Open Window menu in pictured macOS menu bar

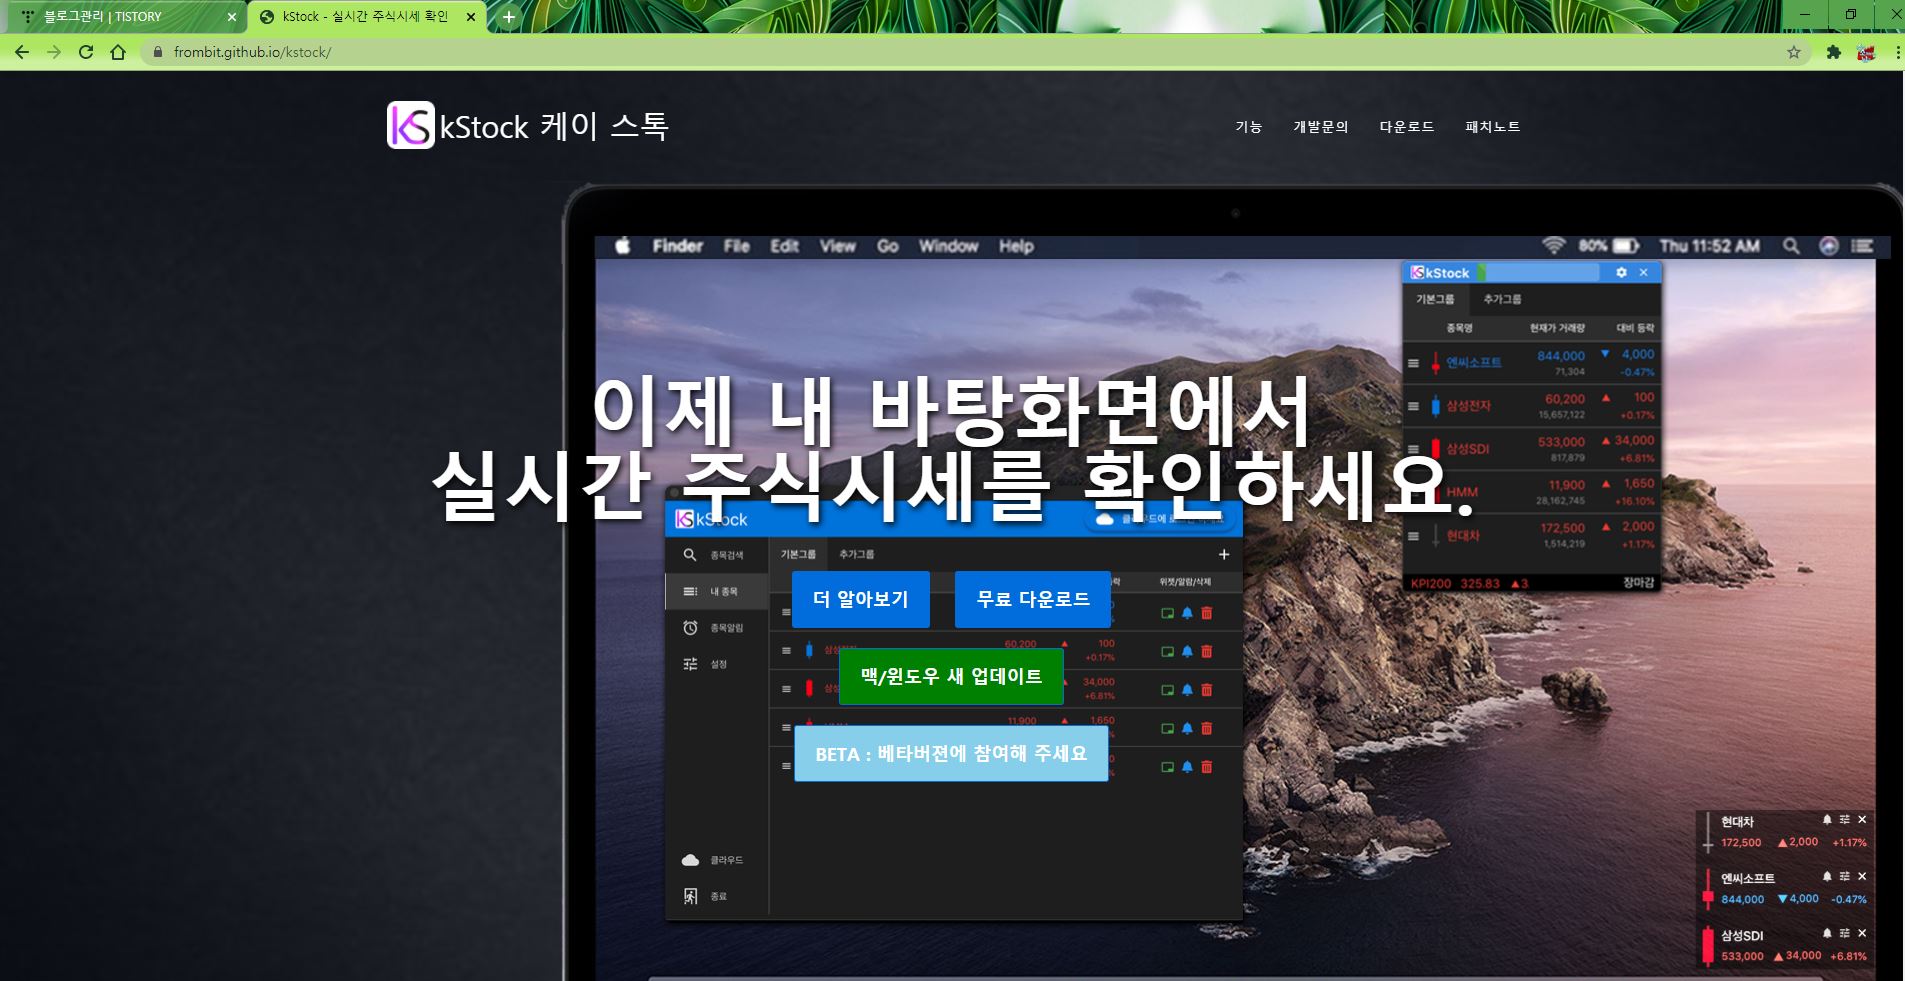point(948,246)
